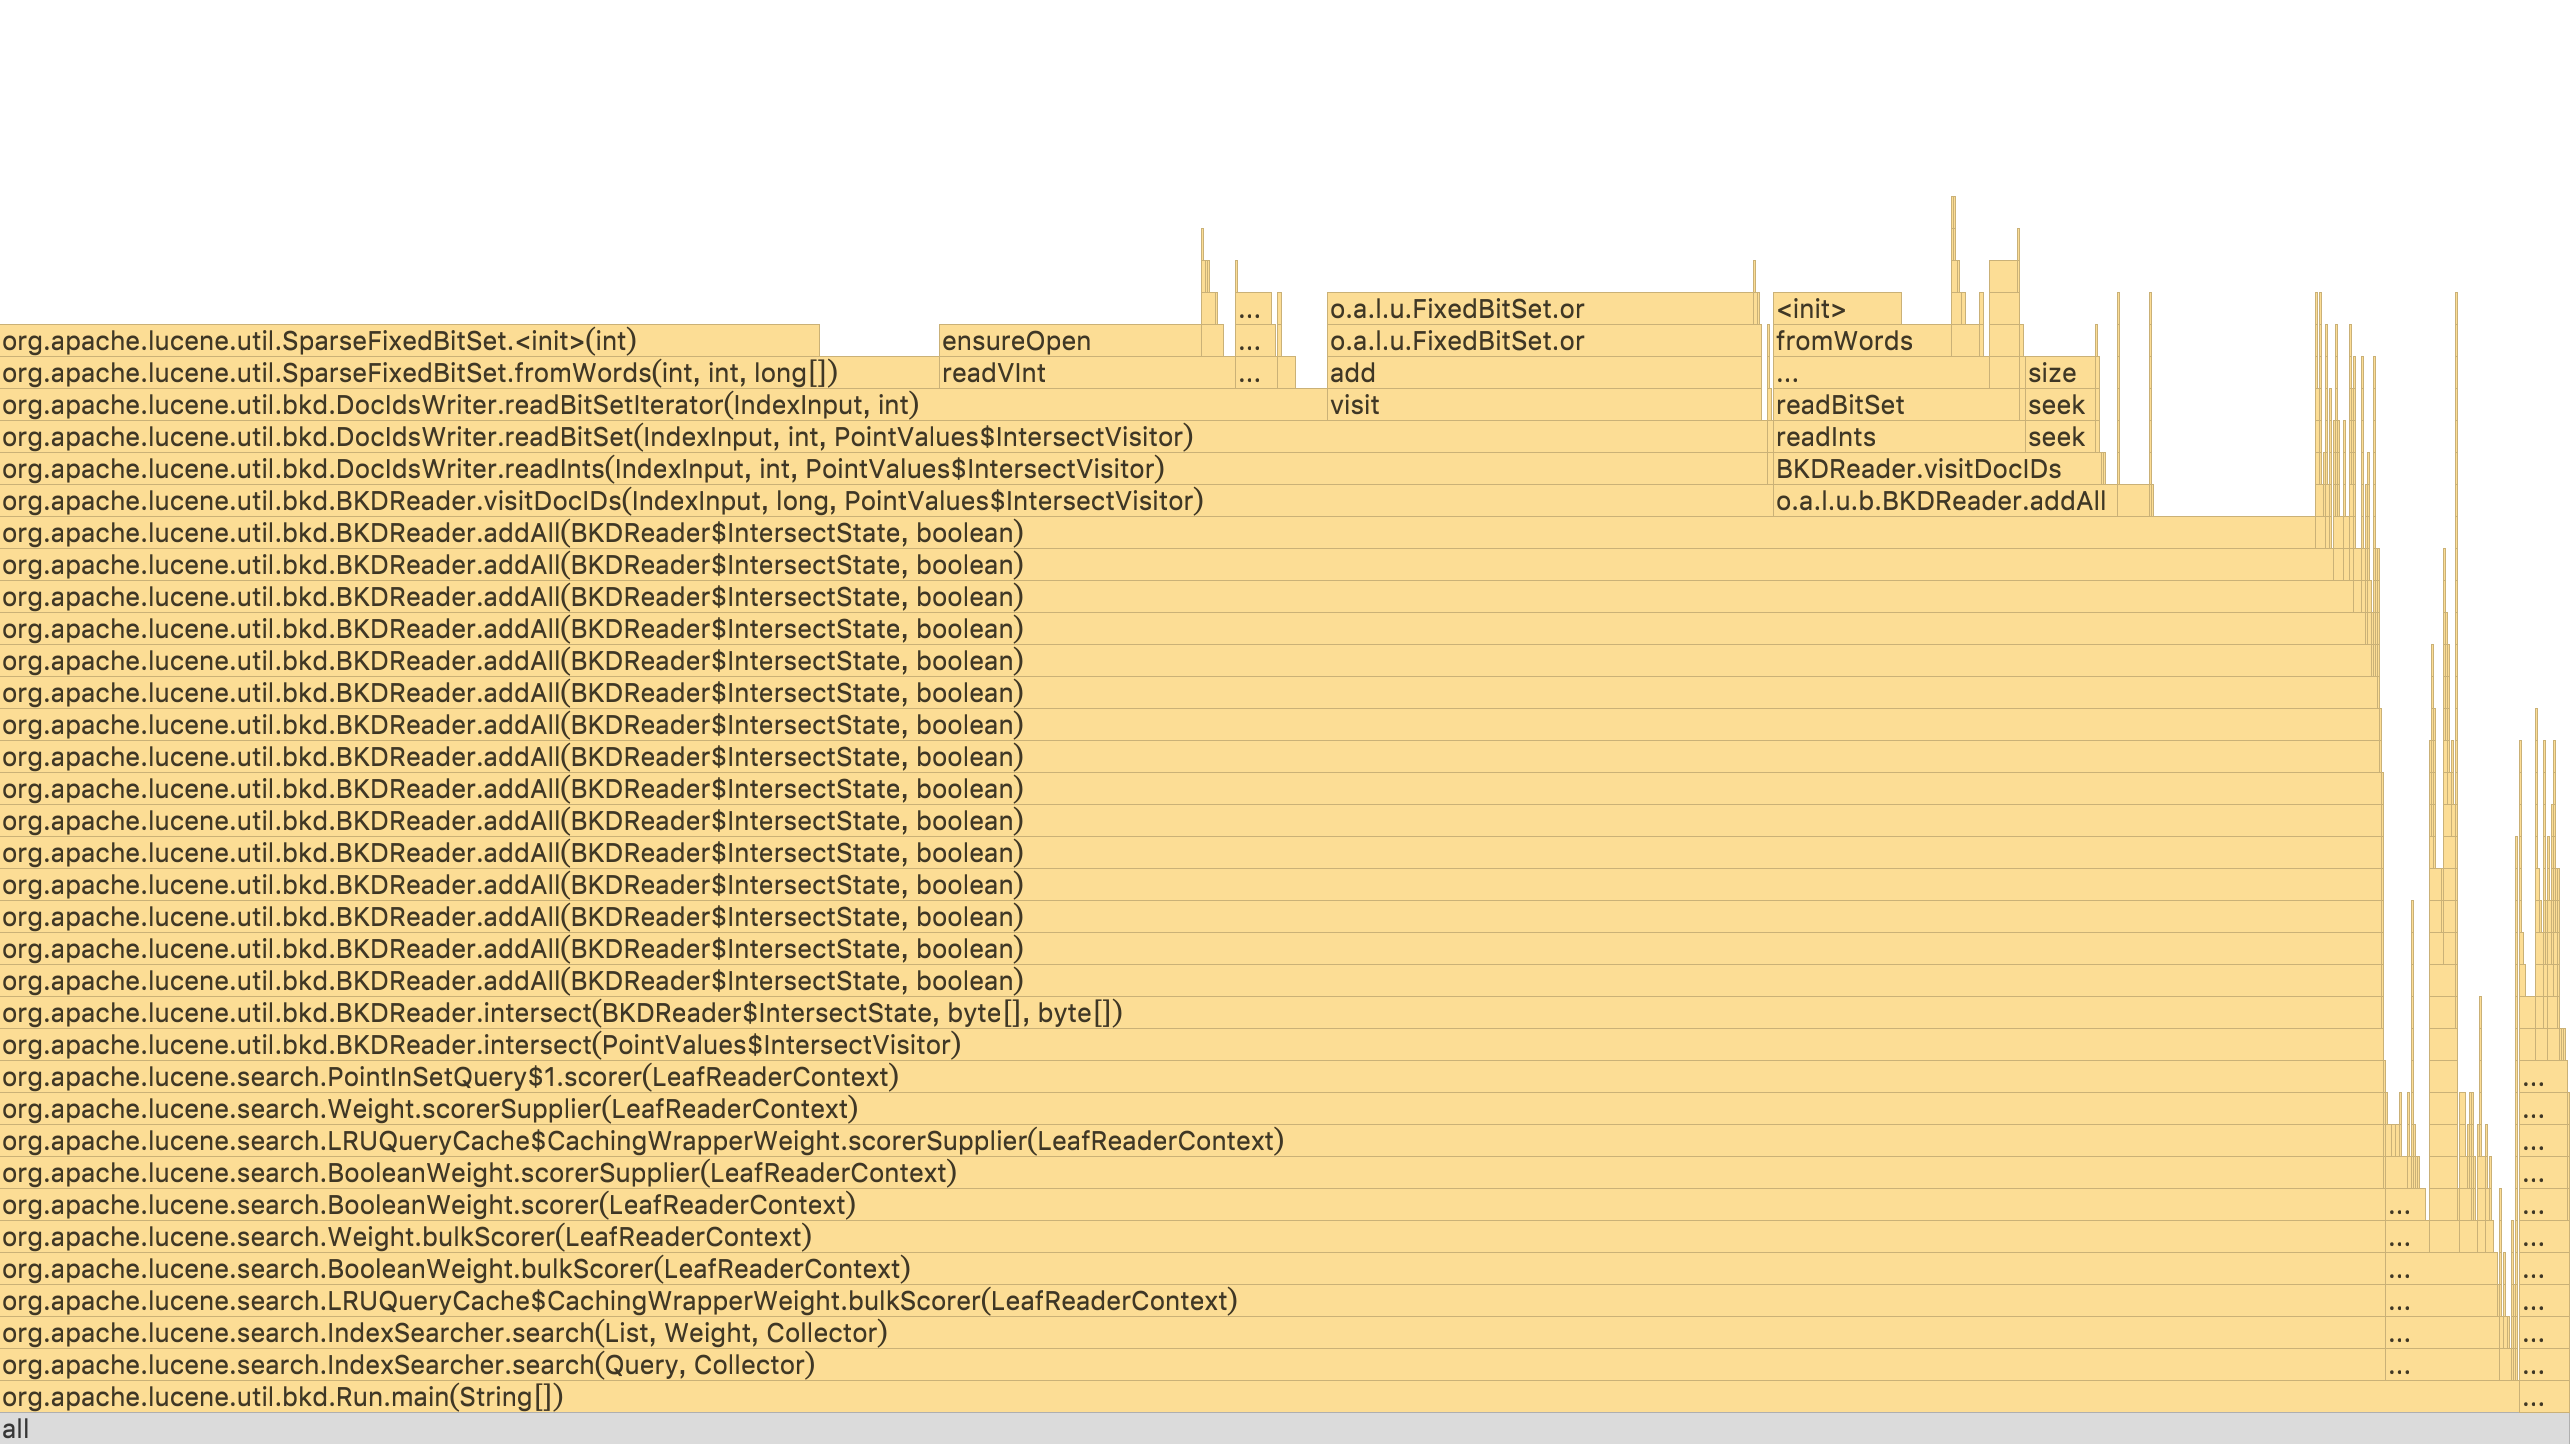This screenshot has width=2570, height=1444.
Task: Select Weight.bulkScorer(LeafReaderContext) frame
Action: (1192, 1237)
